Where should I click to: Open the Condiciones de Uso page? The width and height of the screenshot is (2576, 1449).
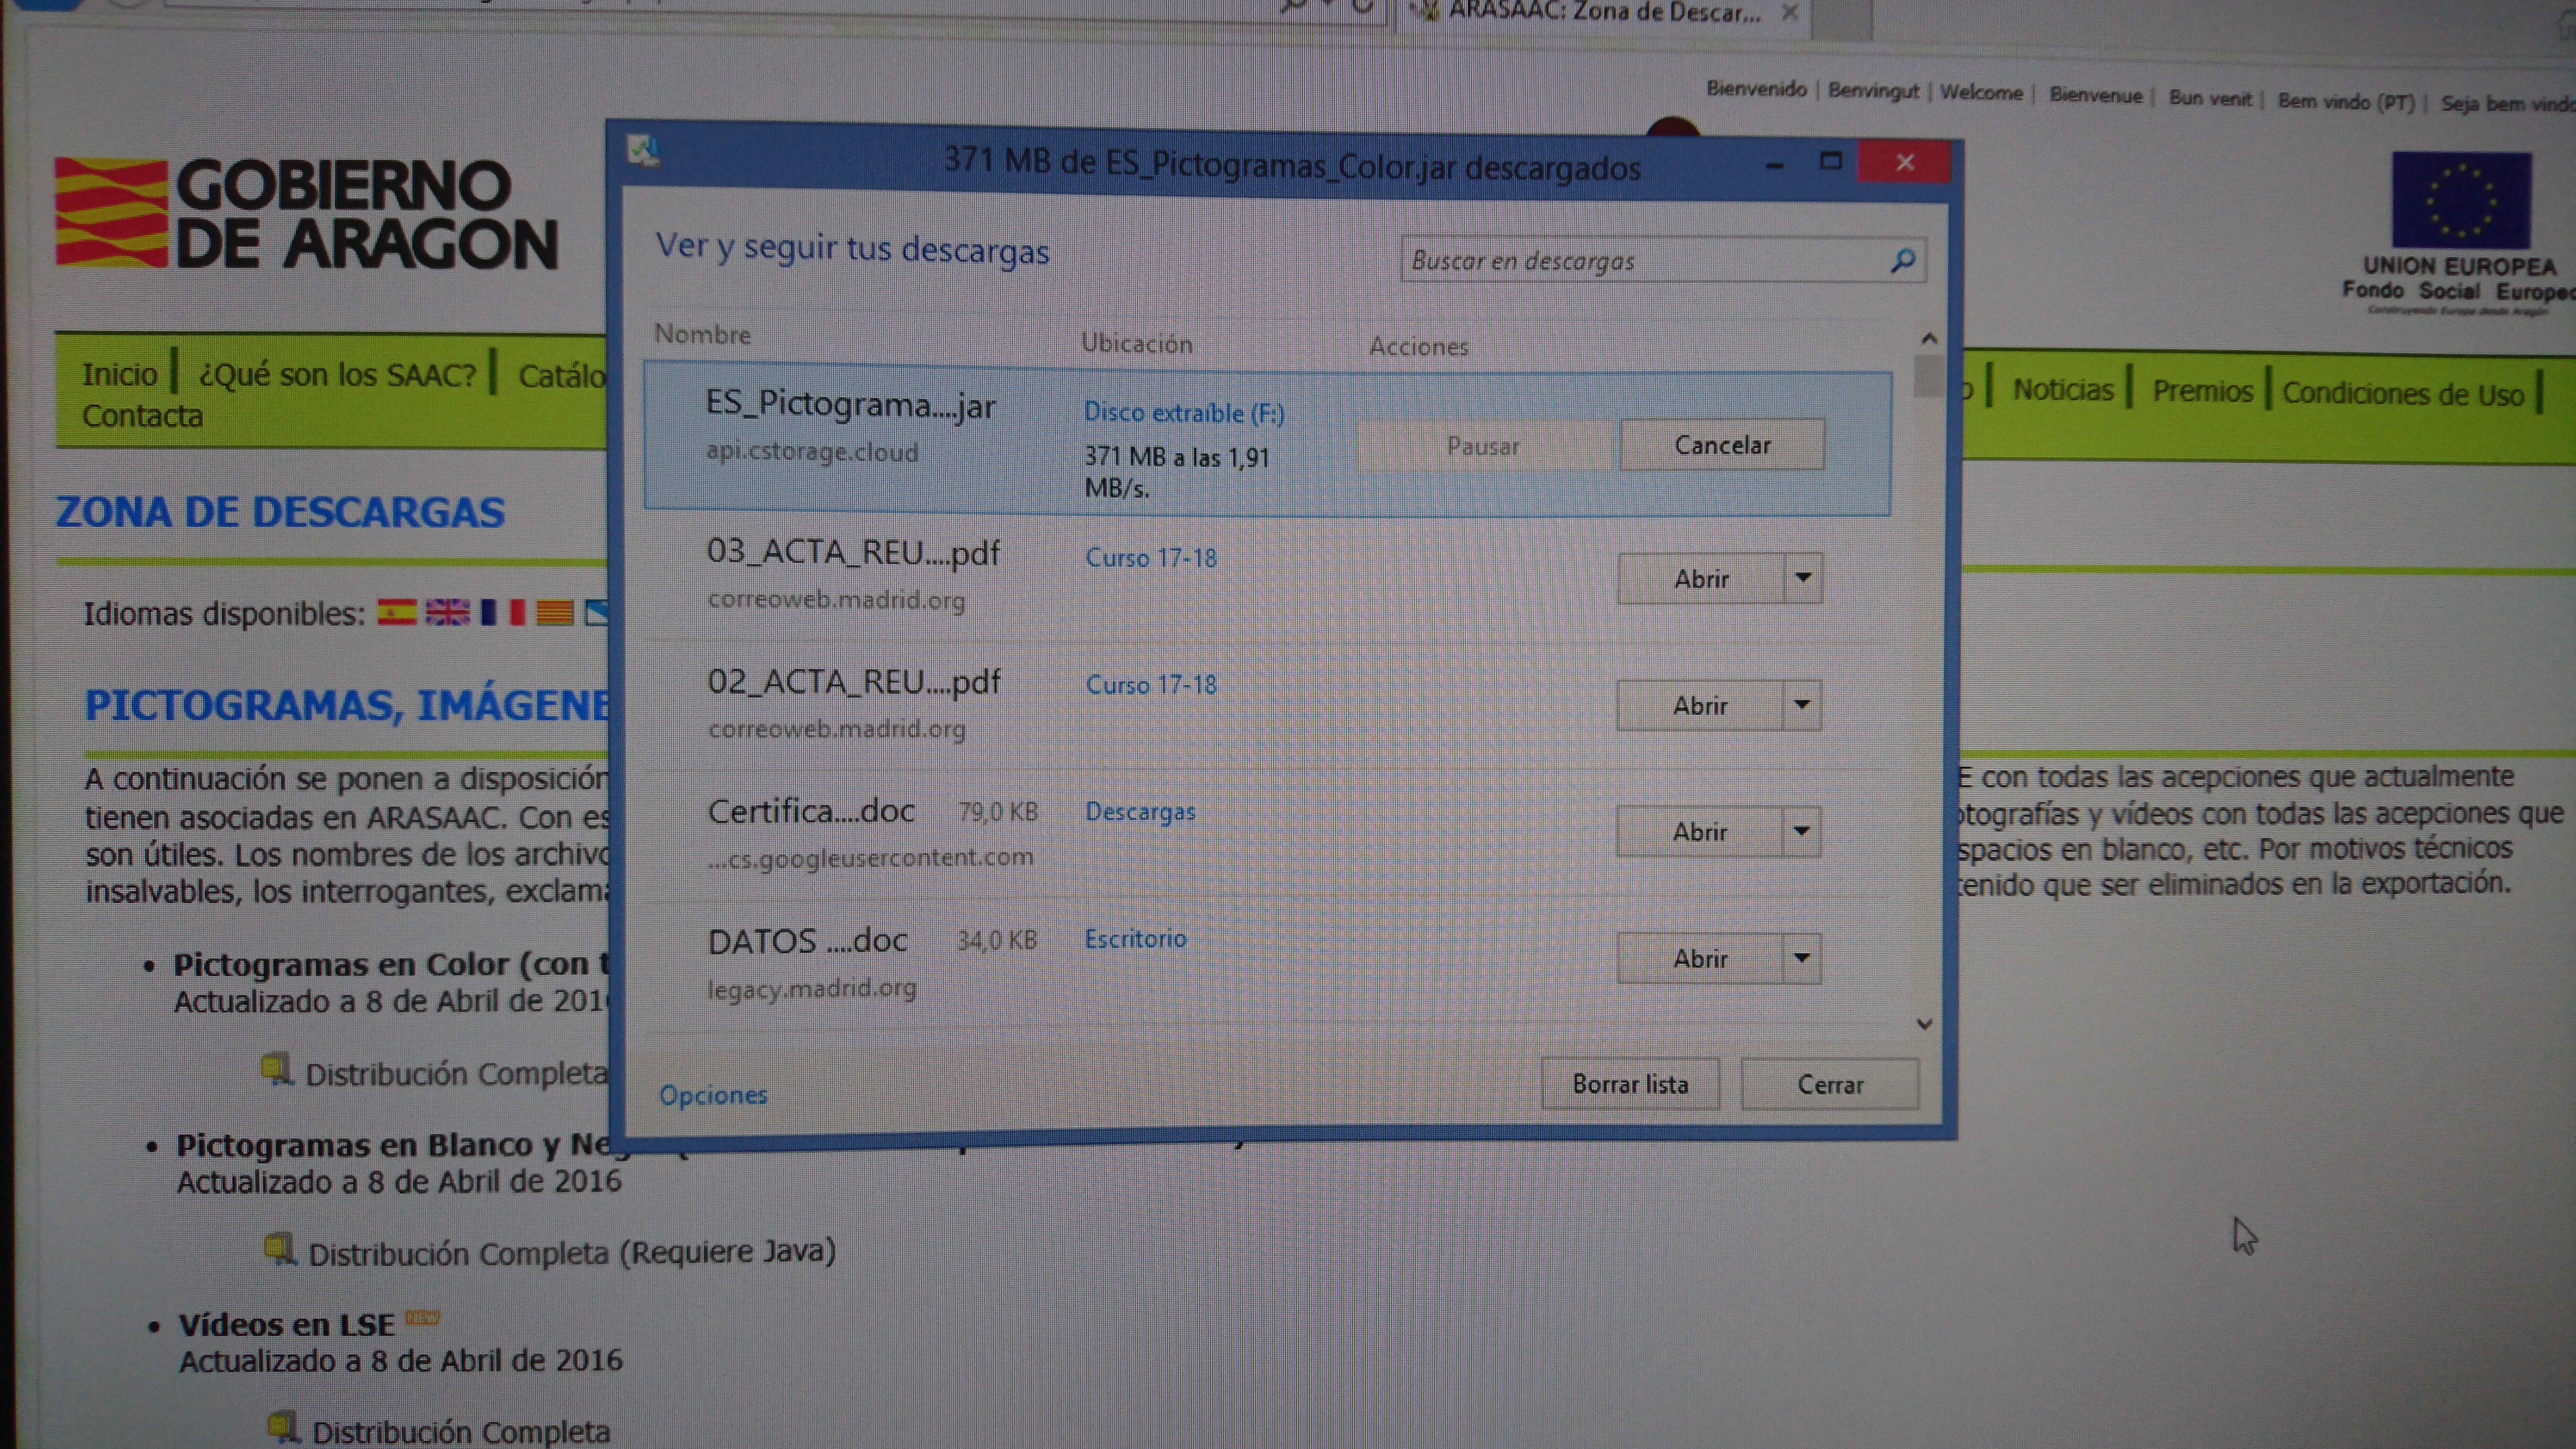[x=2403, y=394]
